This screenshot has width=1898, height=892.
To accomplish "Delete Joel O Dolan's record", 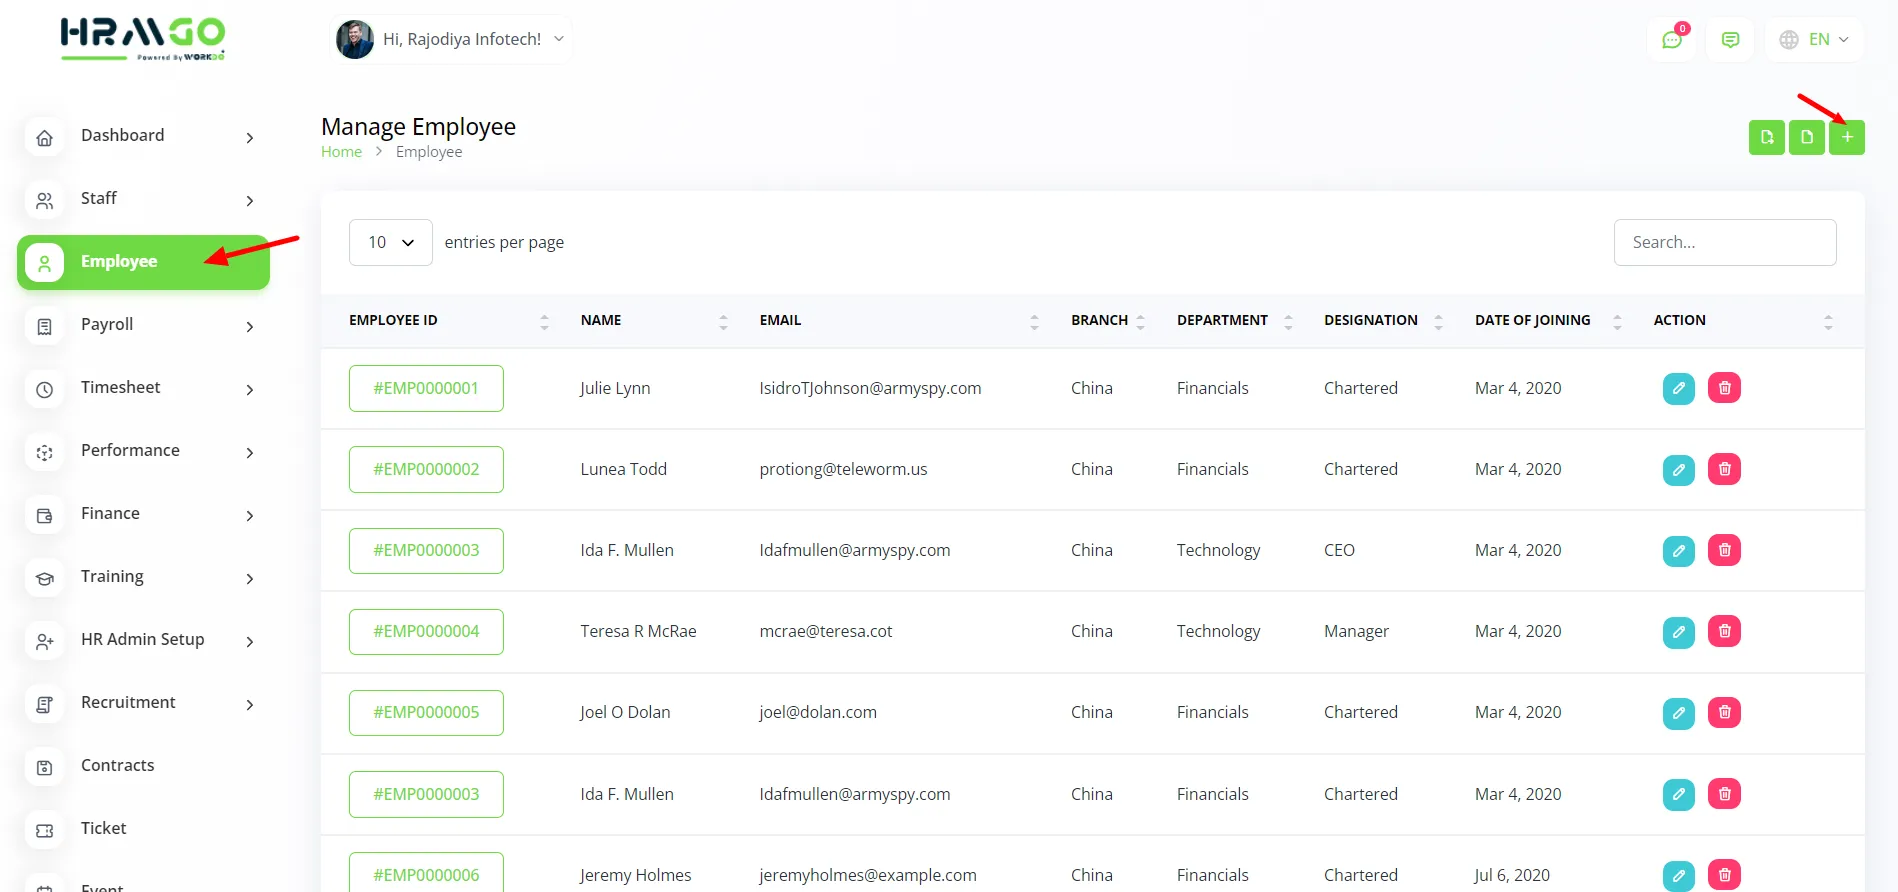I will [x=1724, y=712].
